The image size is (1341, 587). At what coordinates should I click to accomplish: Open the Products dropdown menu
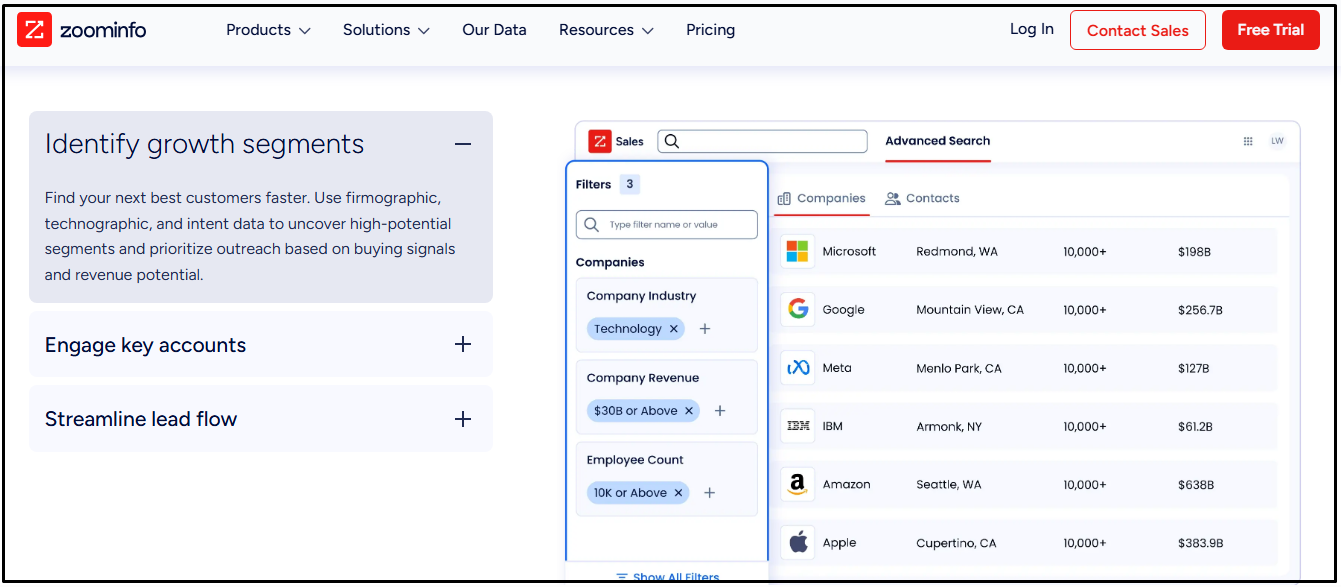[x=268, y=30]
